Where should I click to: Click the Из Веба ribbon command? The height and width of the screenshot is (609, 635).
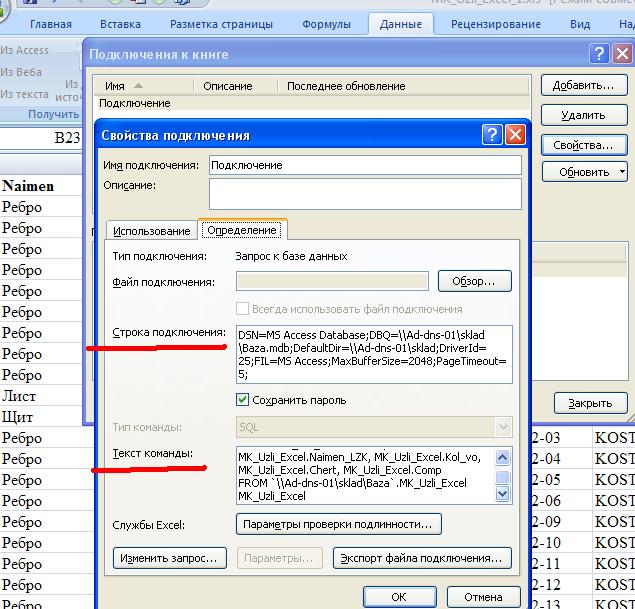point(21,72)
